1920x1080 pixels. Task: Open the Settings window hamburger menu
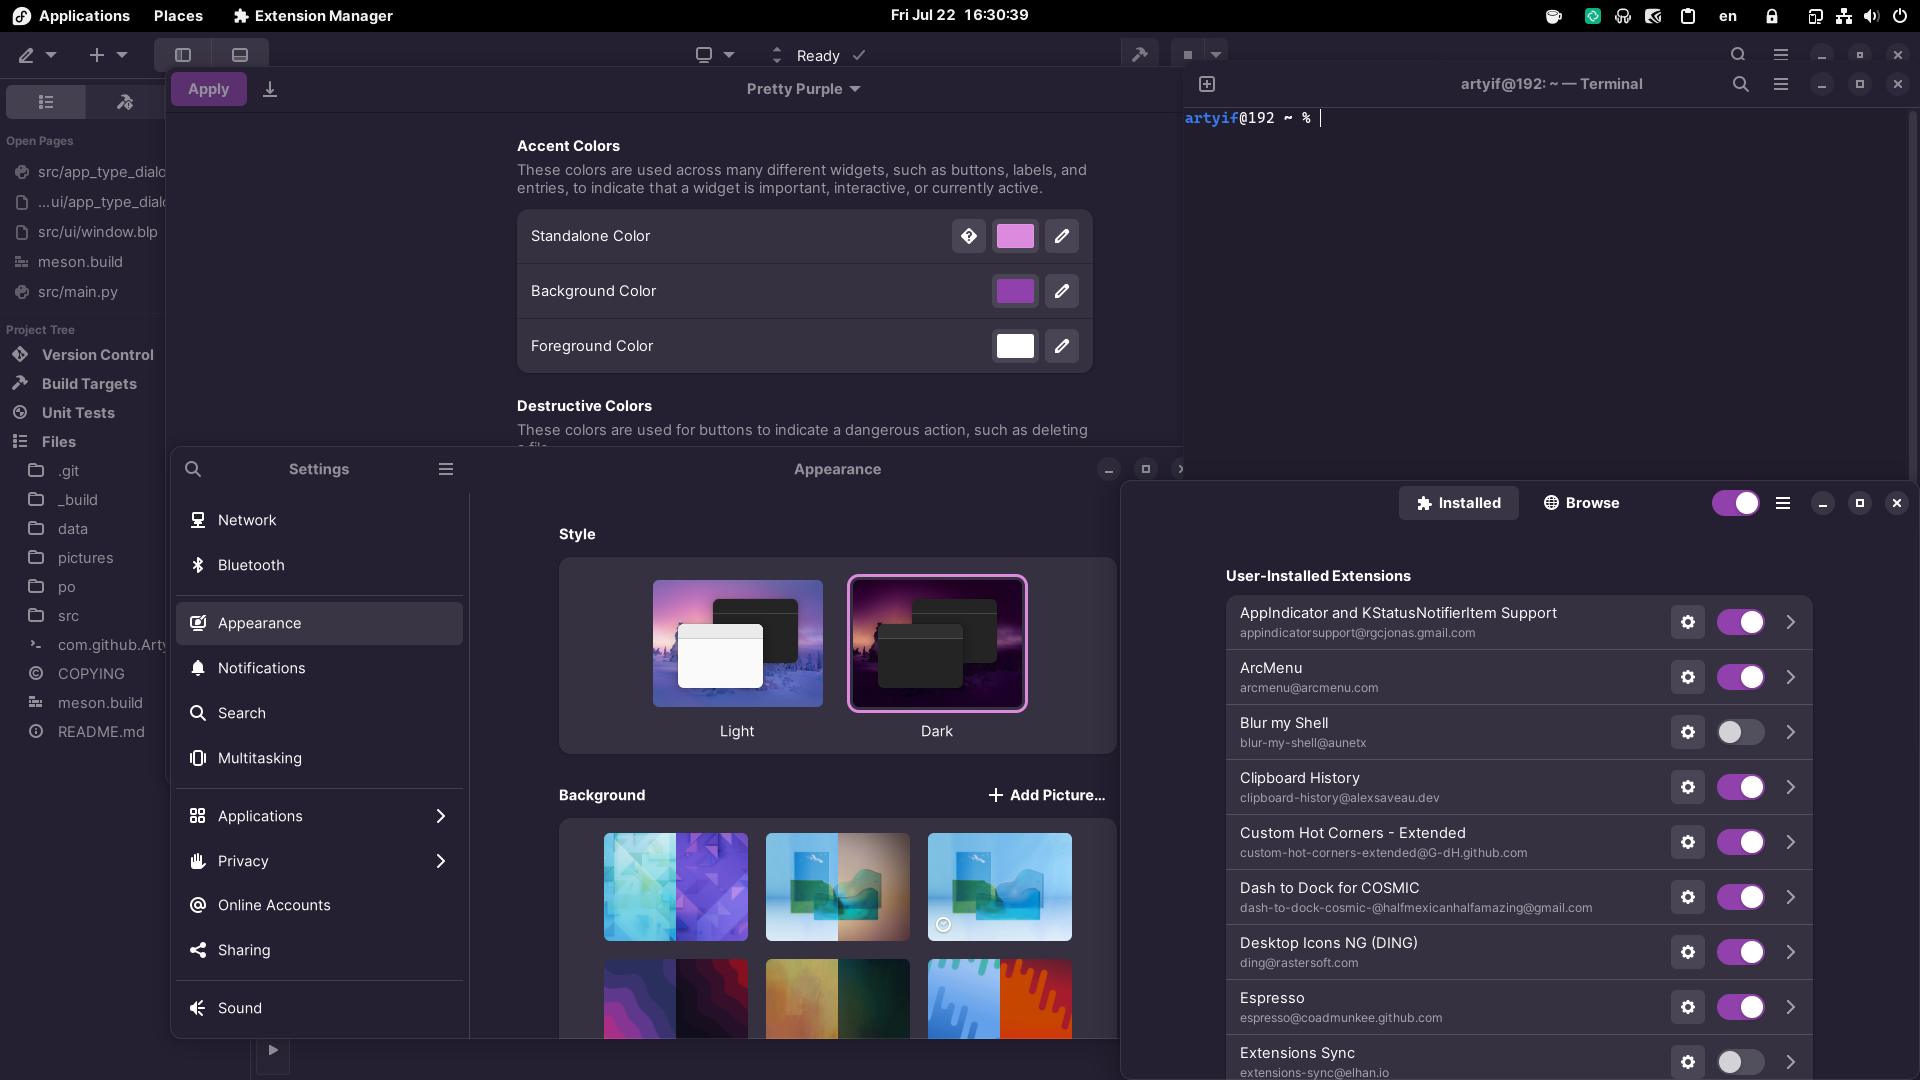coord(446,469)
